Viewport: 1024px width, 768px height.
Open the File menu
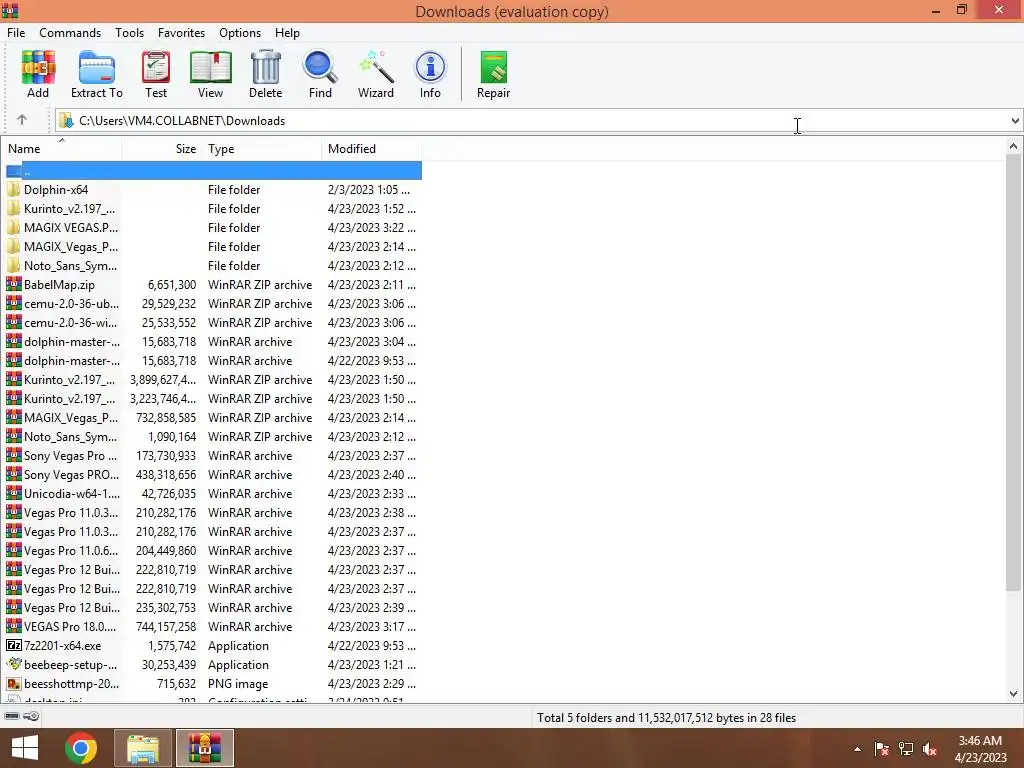tap(16, 33)
